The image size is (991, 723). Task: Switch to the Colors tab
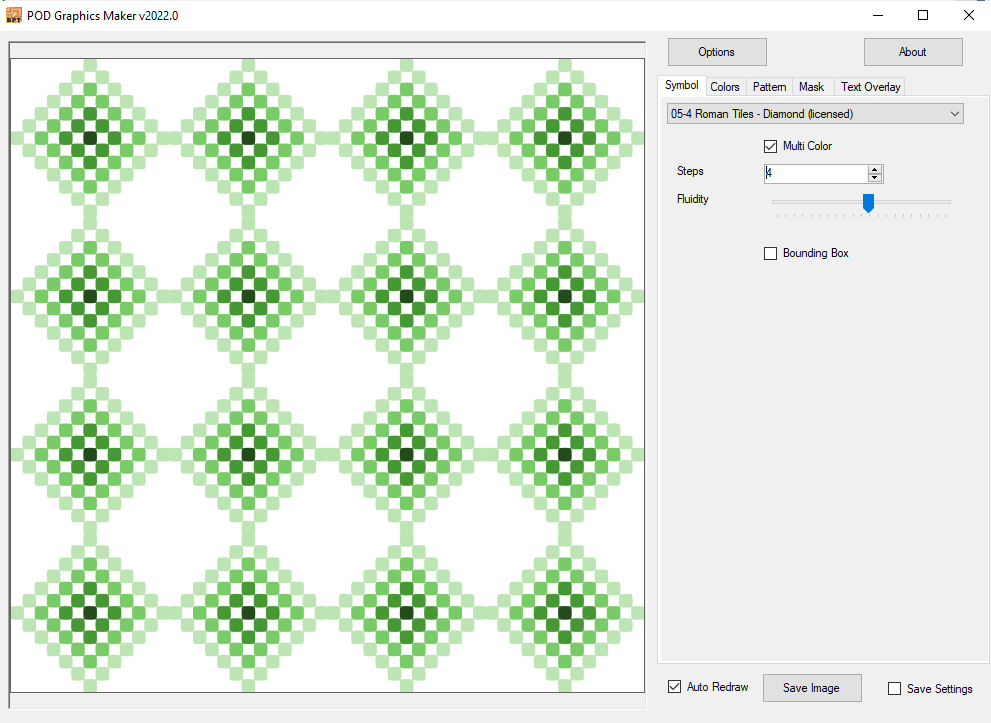pos(725,87)
